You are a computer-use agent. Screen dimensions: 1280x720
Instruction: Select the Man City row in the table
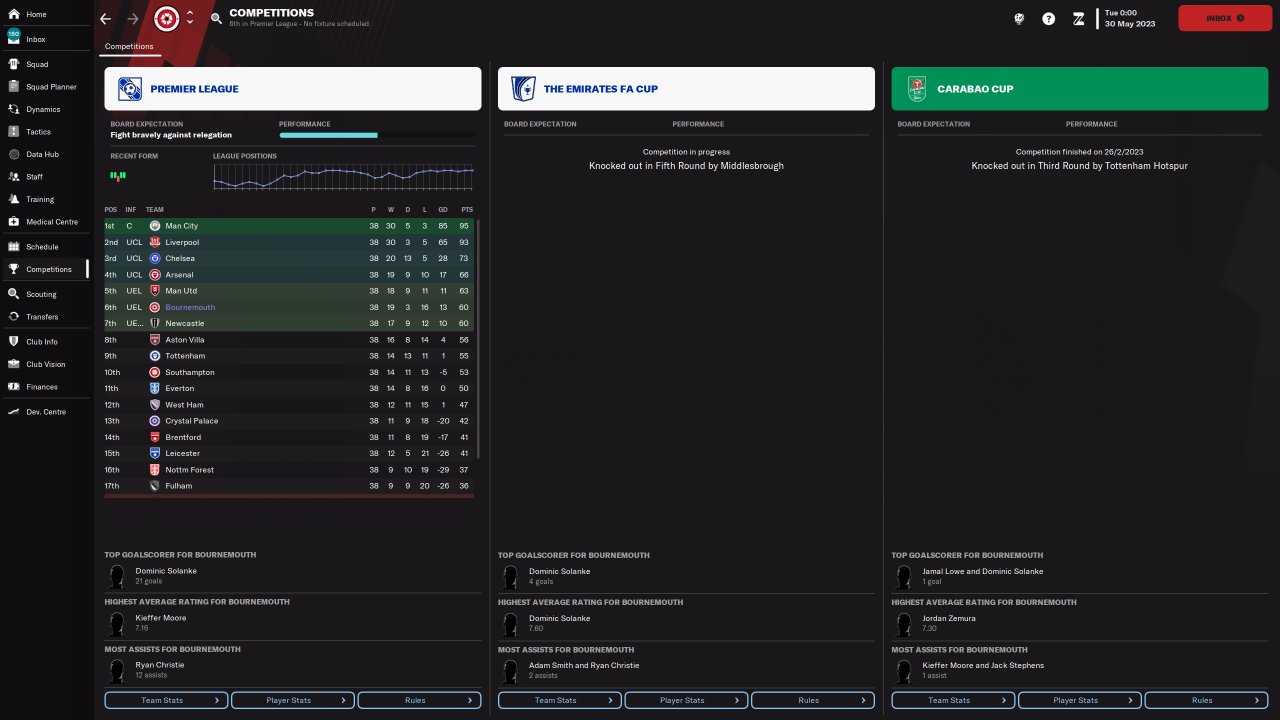pyautogui.click(x=290, y=226)
